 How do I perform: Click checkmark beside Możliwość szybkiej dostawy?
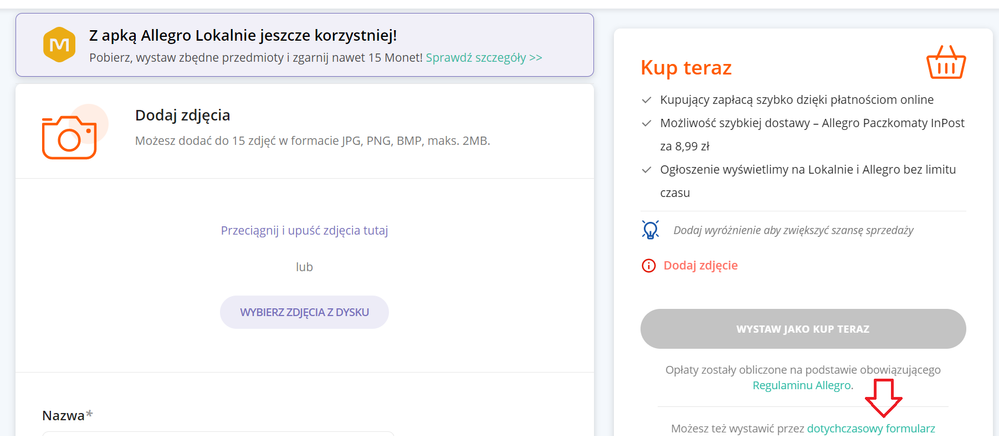click(647, 123)
